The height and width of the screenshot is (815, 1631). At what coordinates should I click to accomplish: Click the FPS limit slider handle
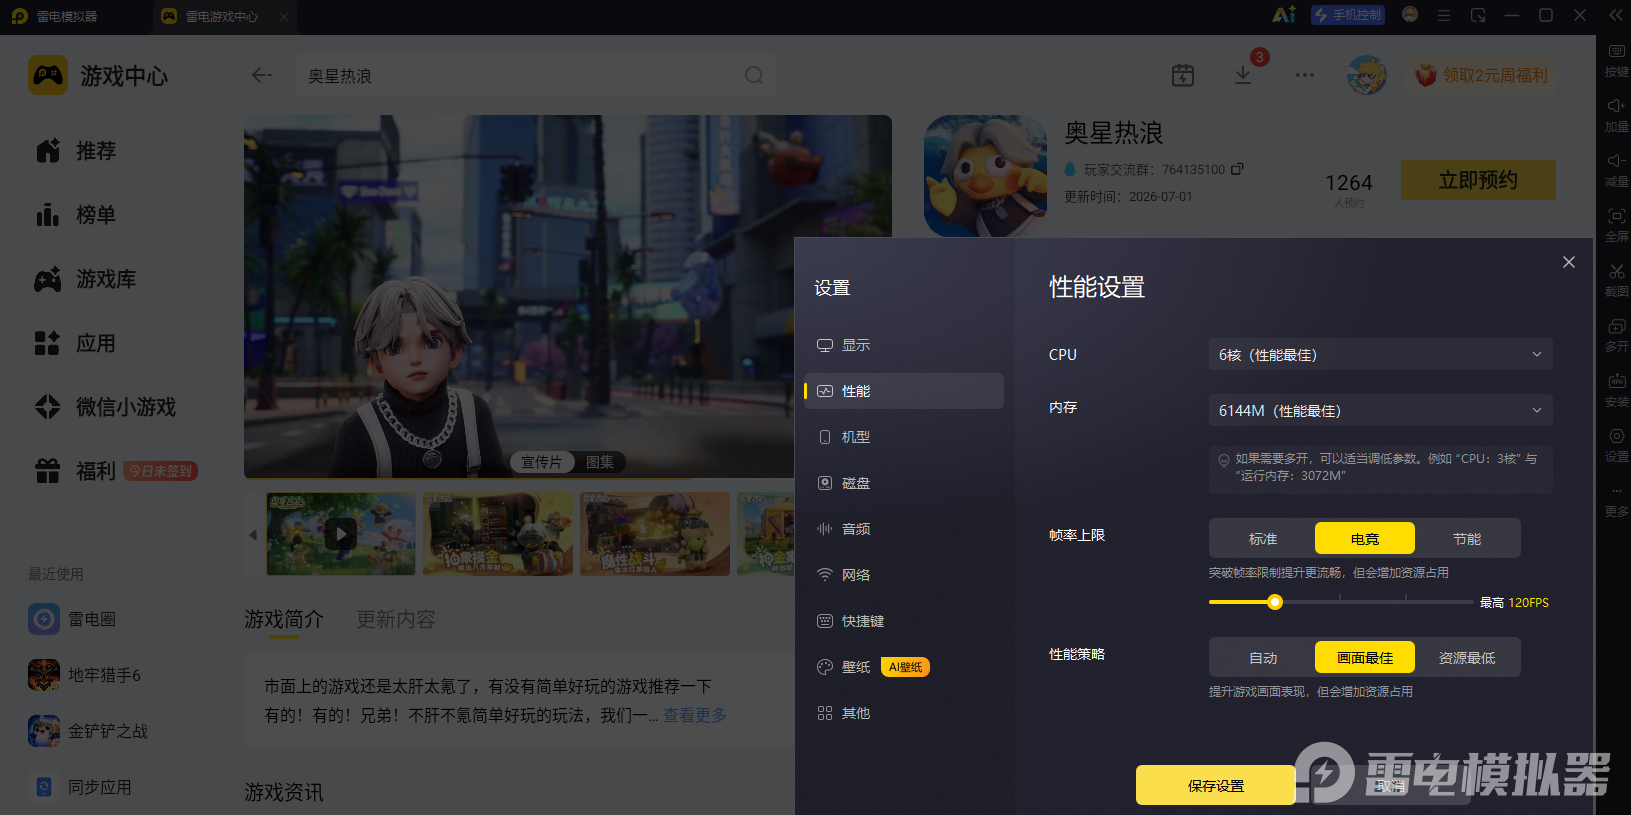(1274, 602)
